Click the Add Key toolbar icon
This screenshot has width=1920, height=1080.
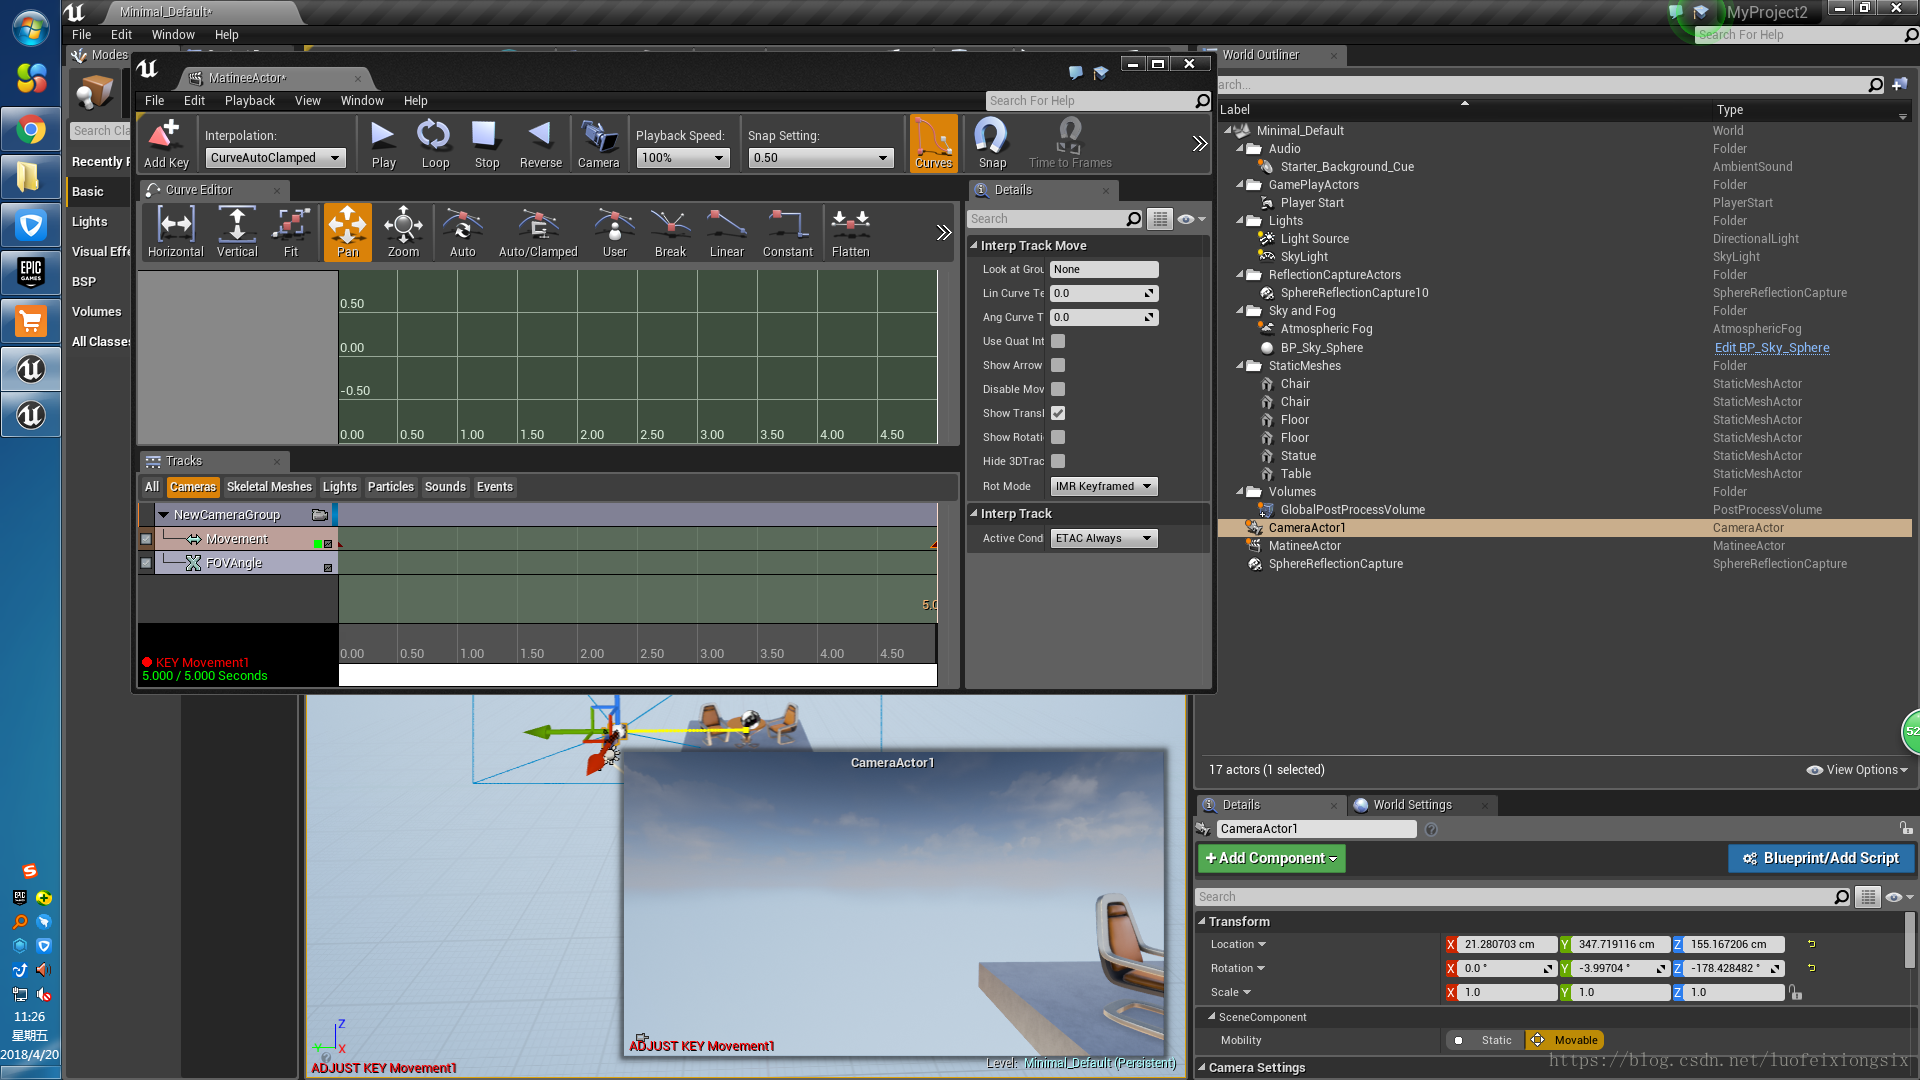coord(165,143)
